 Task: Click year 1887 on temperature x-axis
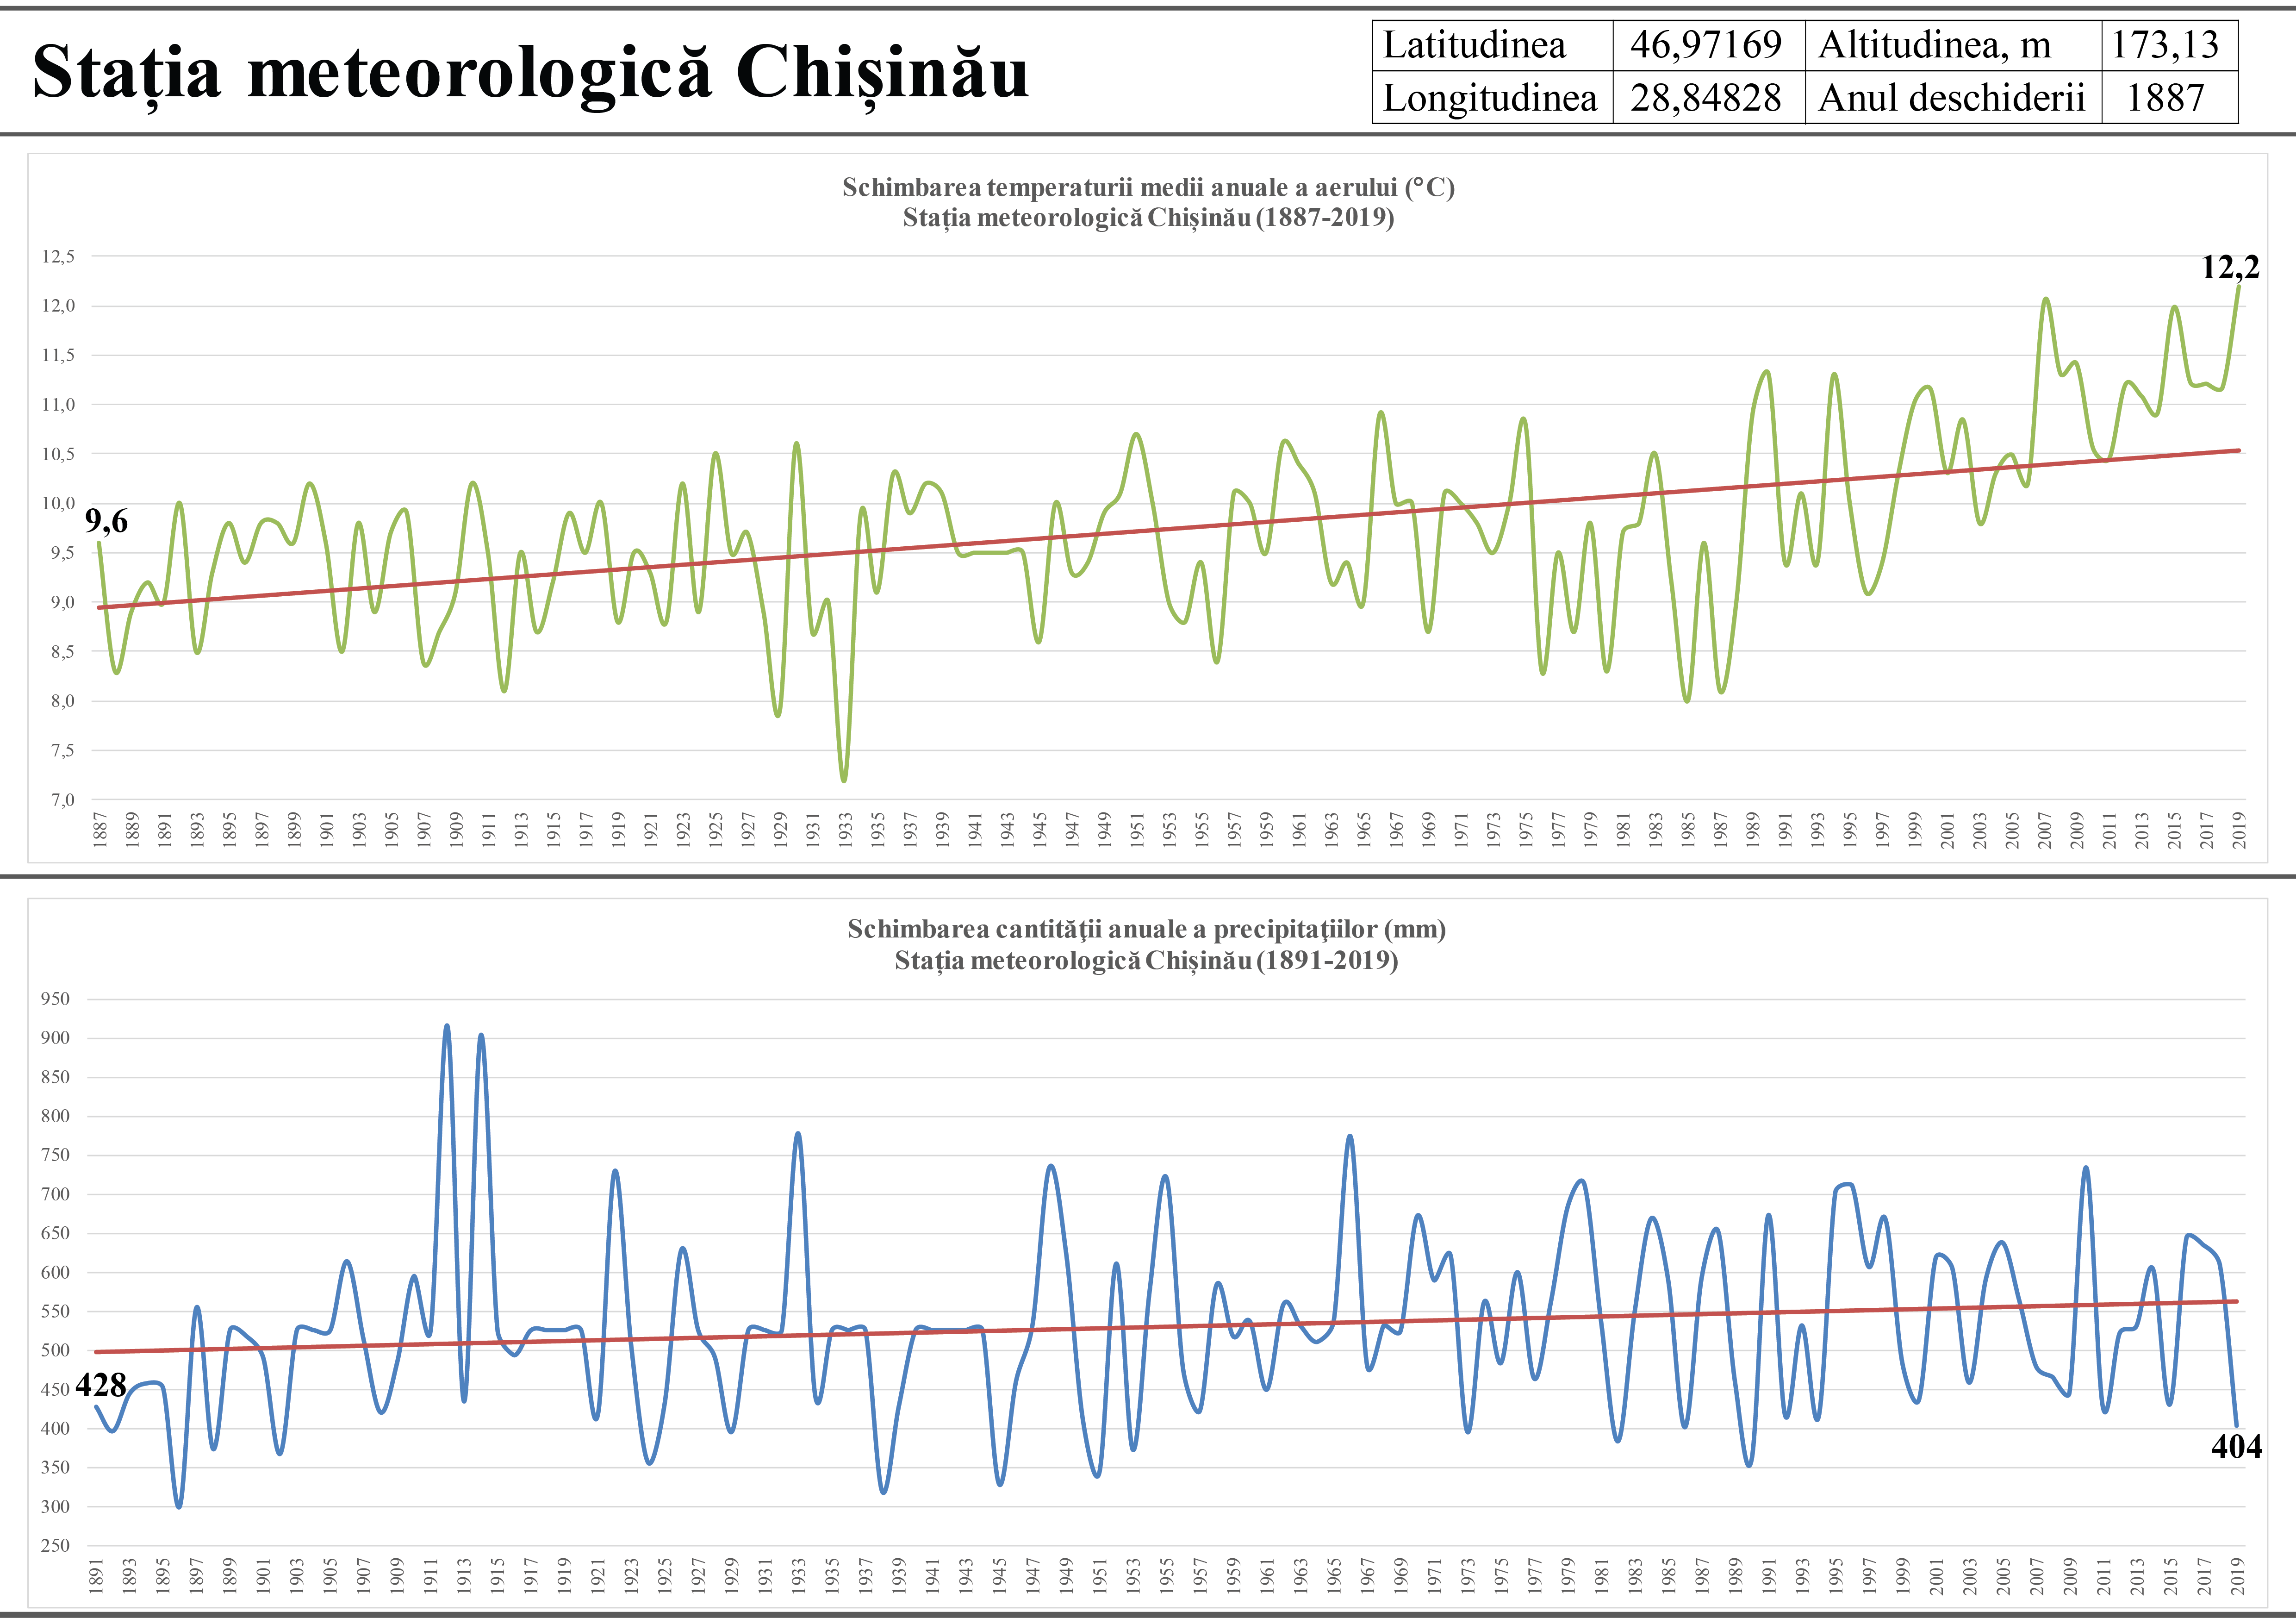click(x=100, y=830)
